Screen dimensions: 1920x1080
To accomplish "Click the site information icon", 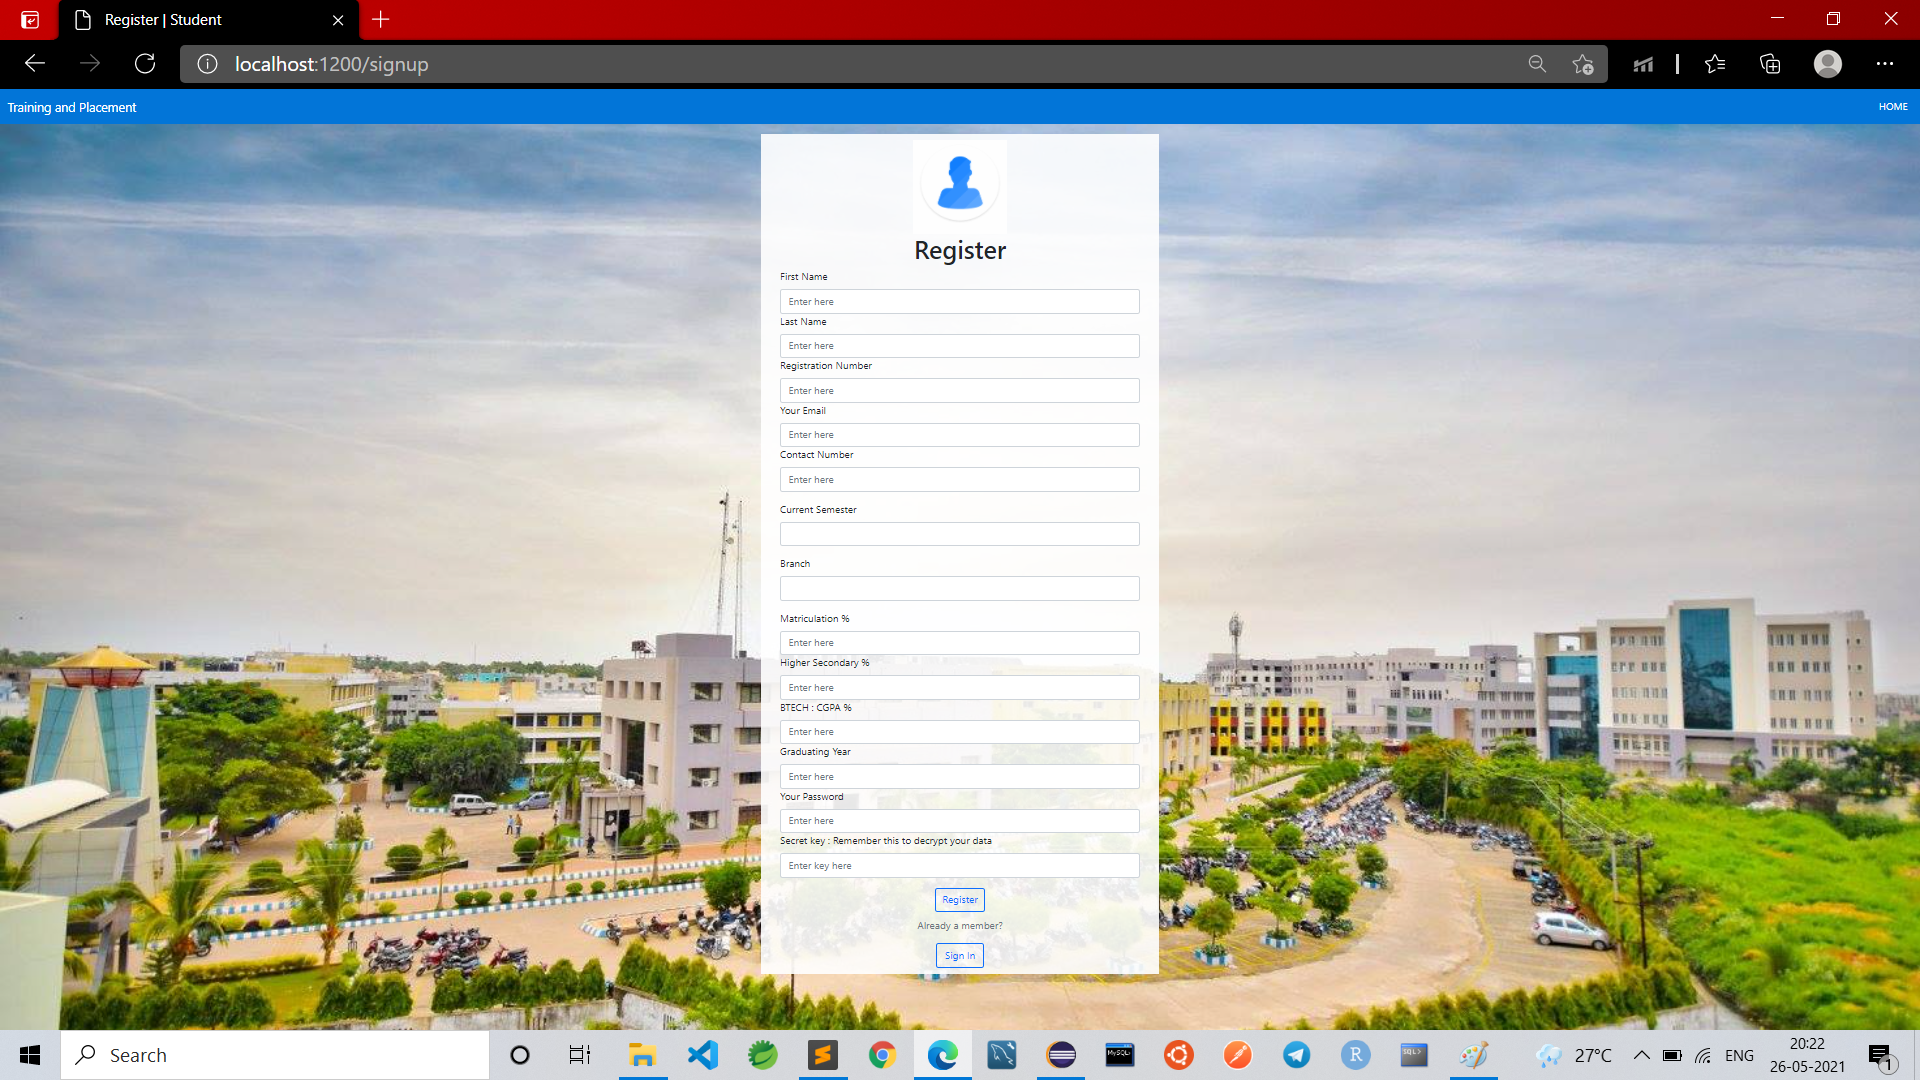I will pyautogui.click(x=207, y=64).
